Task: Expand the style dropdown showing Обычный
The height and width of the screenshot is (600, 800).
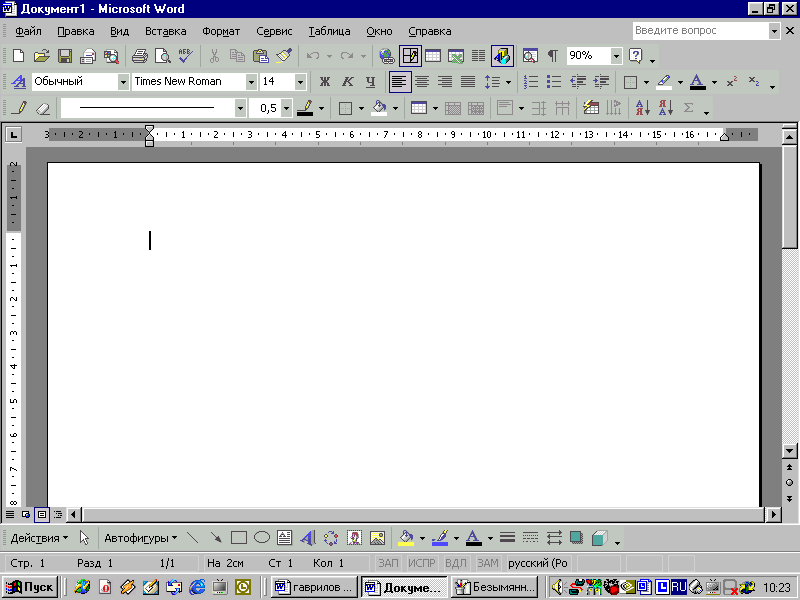Action: [123, 82]
